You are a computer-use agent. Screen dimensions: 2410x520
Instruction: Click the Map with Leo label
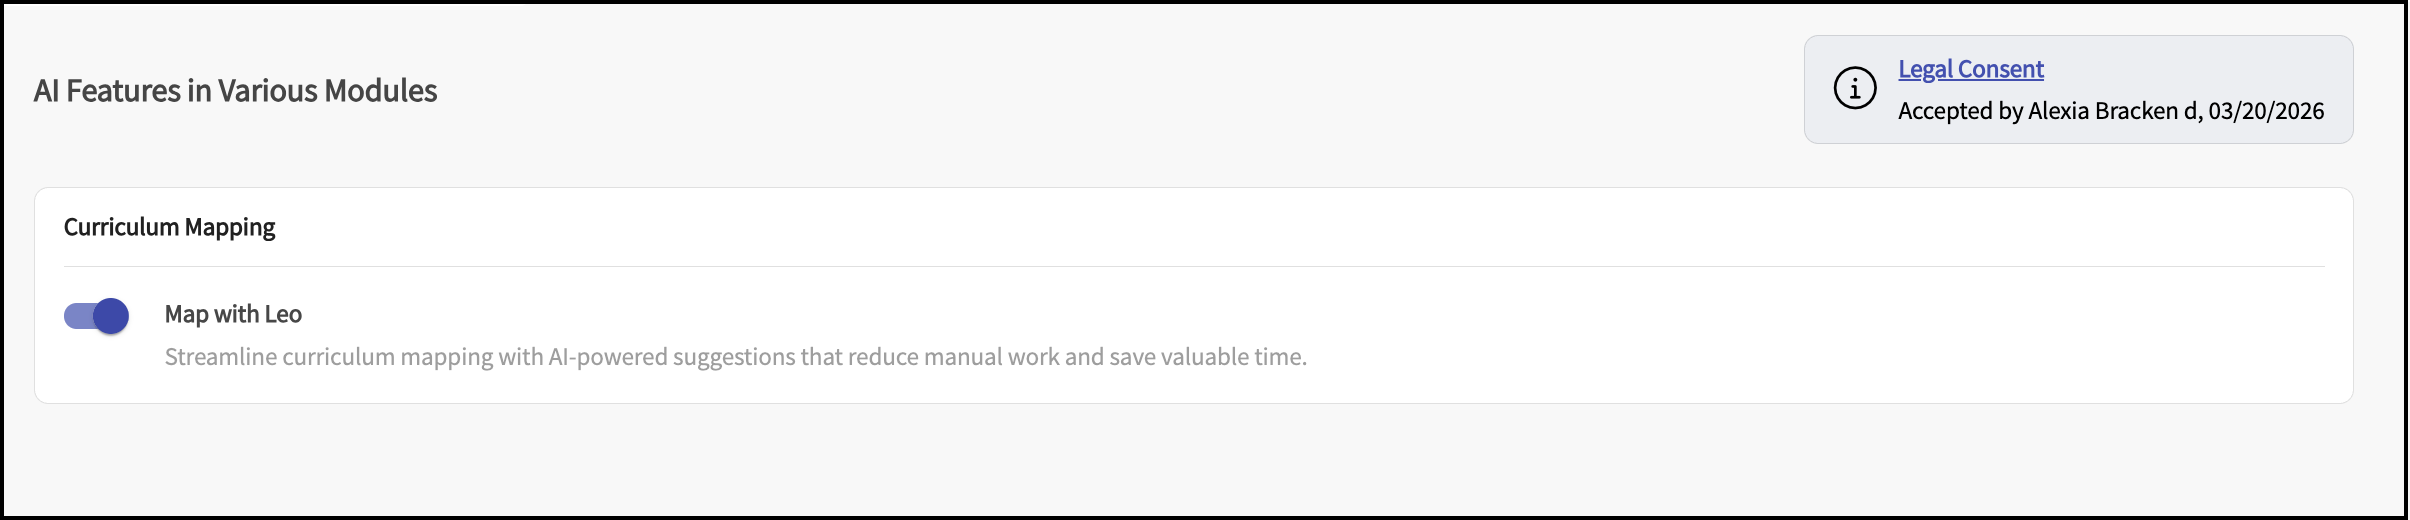click(x=233, y=314)
